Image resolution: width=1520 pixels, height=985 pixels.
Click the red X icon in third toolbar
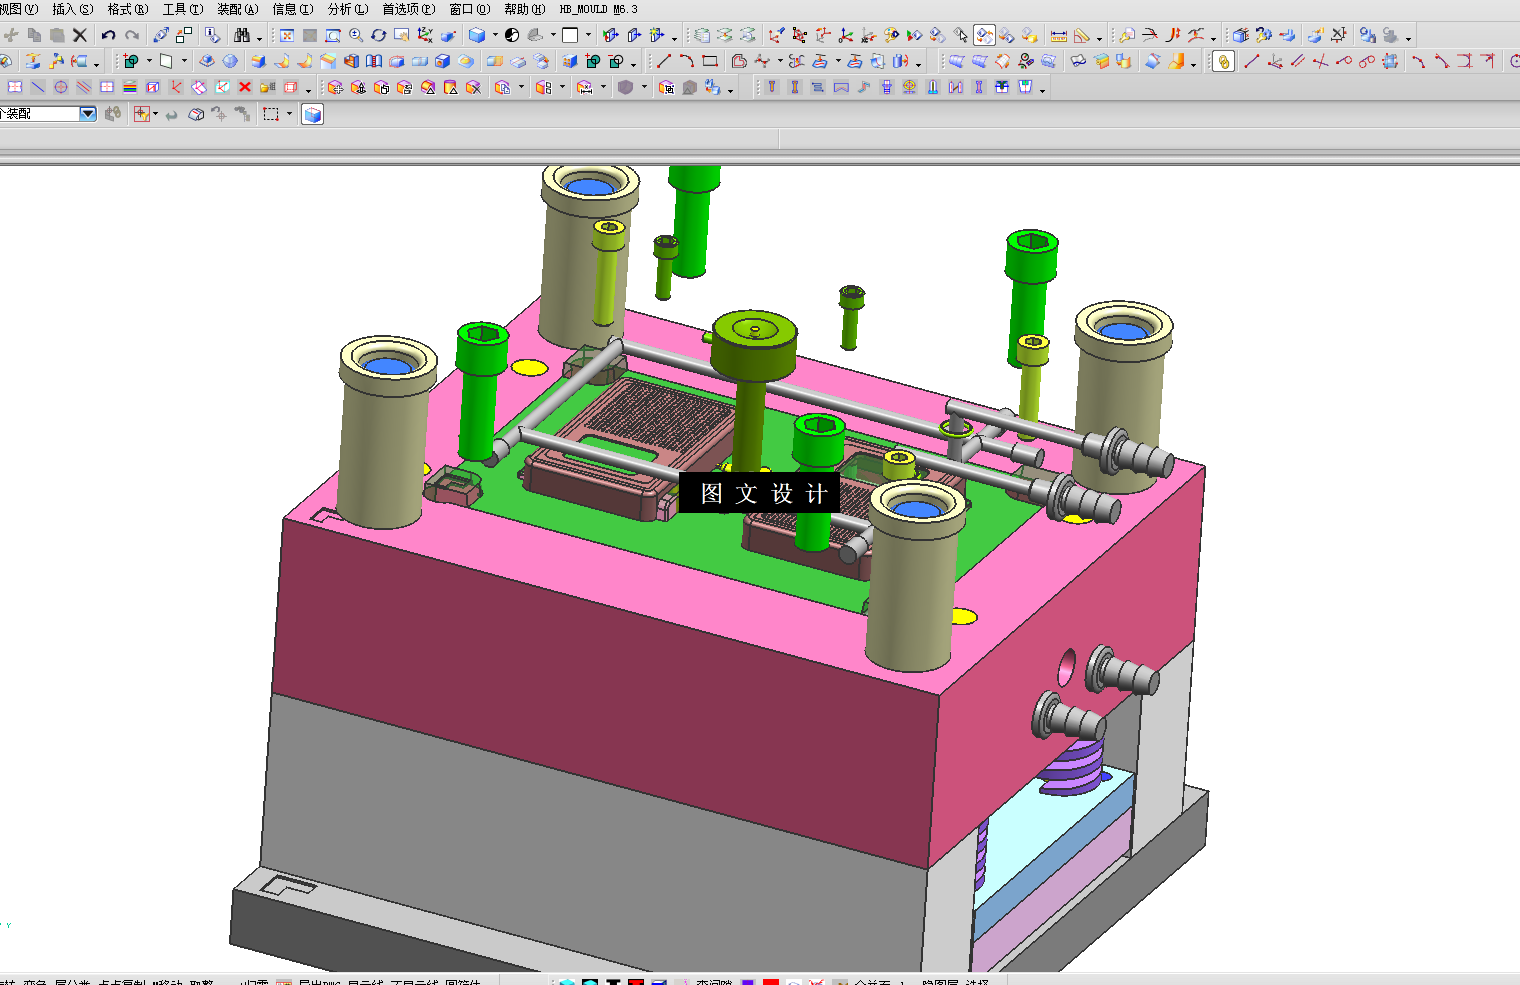pyautogui.click(x=245, y=88)
